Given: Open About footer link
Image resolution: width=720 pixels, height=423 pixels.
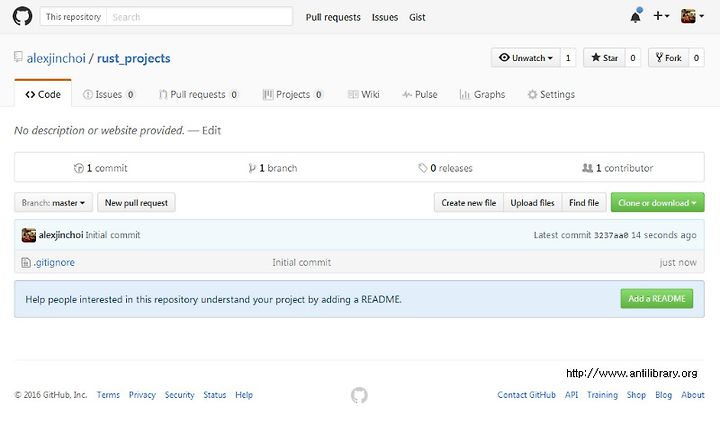Looking at the screenshot, I should pyautogui.click(x=692, y=395).
